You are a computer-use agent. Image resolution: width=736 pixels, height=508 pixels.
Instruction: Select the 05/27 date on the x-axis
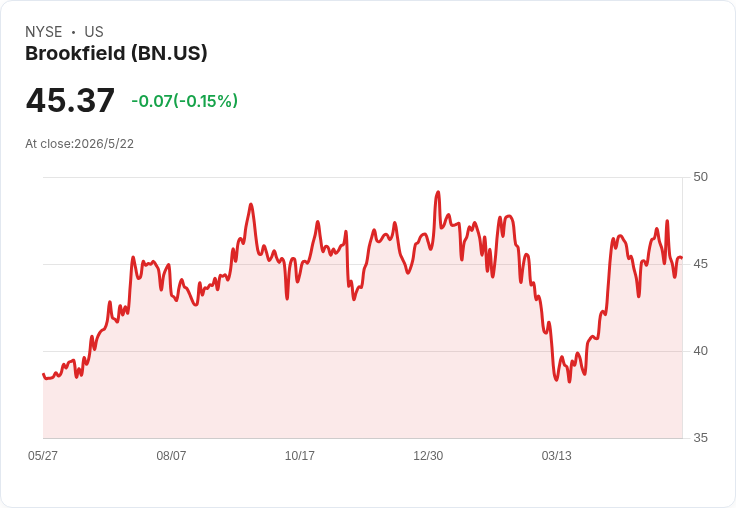(x=43, y=456)
